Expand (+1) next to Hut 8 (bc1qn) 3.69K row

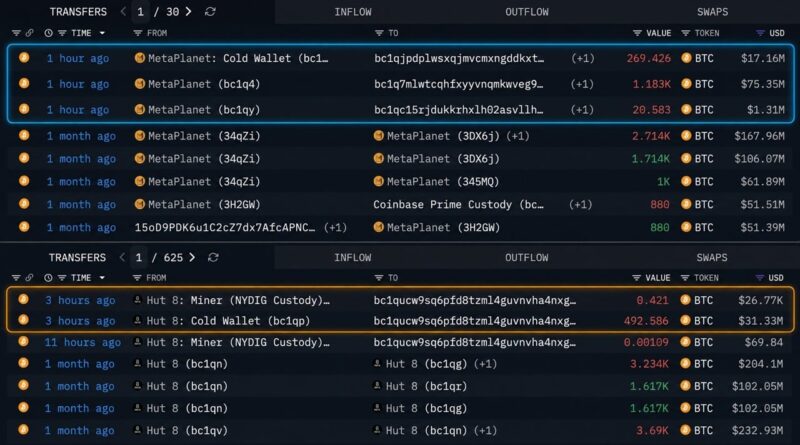pos(485,431)
